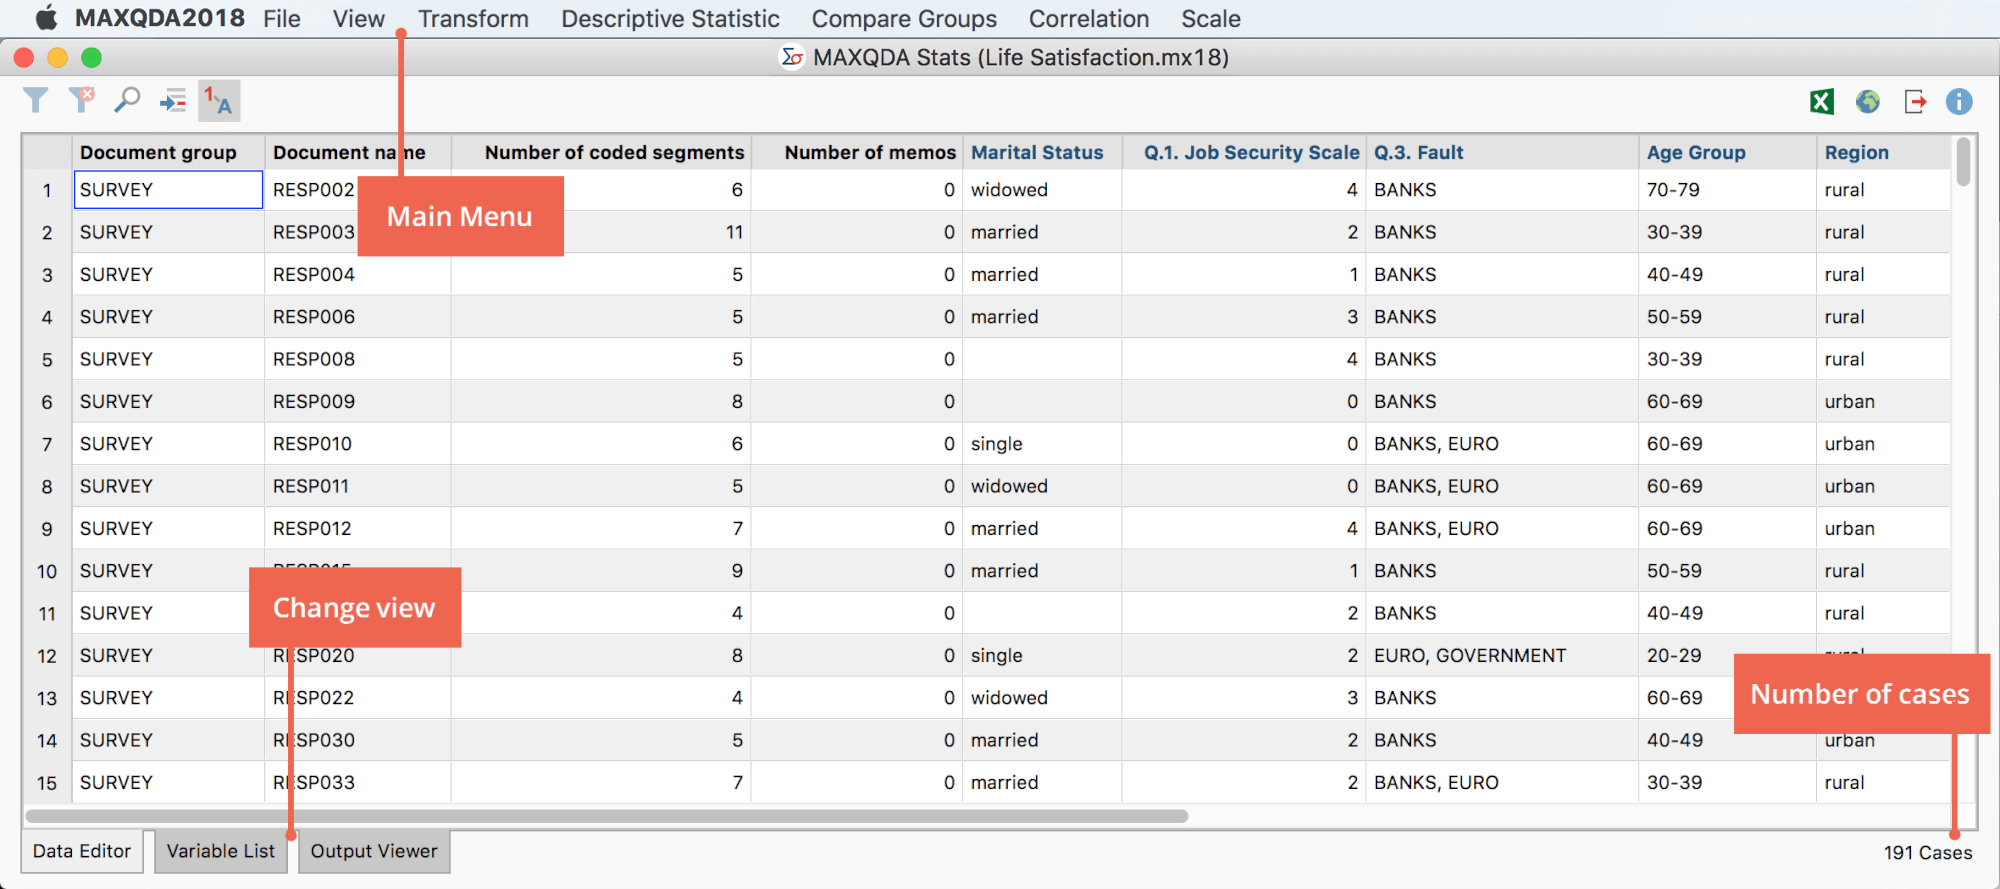This screenshot has height=889, width=2000.
Task: Click the horizontal scrollbar thumb
Action: [606, 816]
